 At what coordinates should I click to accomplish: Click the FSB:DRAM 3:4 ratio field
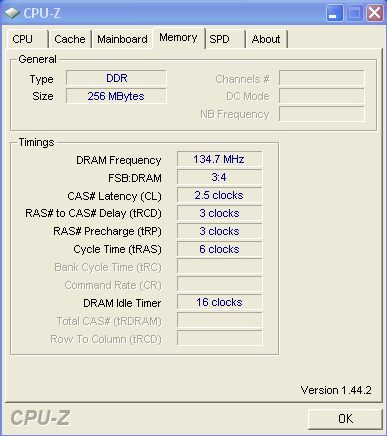click(219, 177)
